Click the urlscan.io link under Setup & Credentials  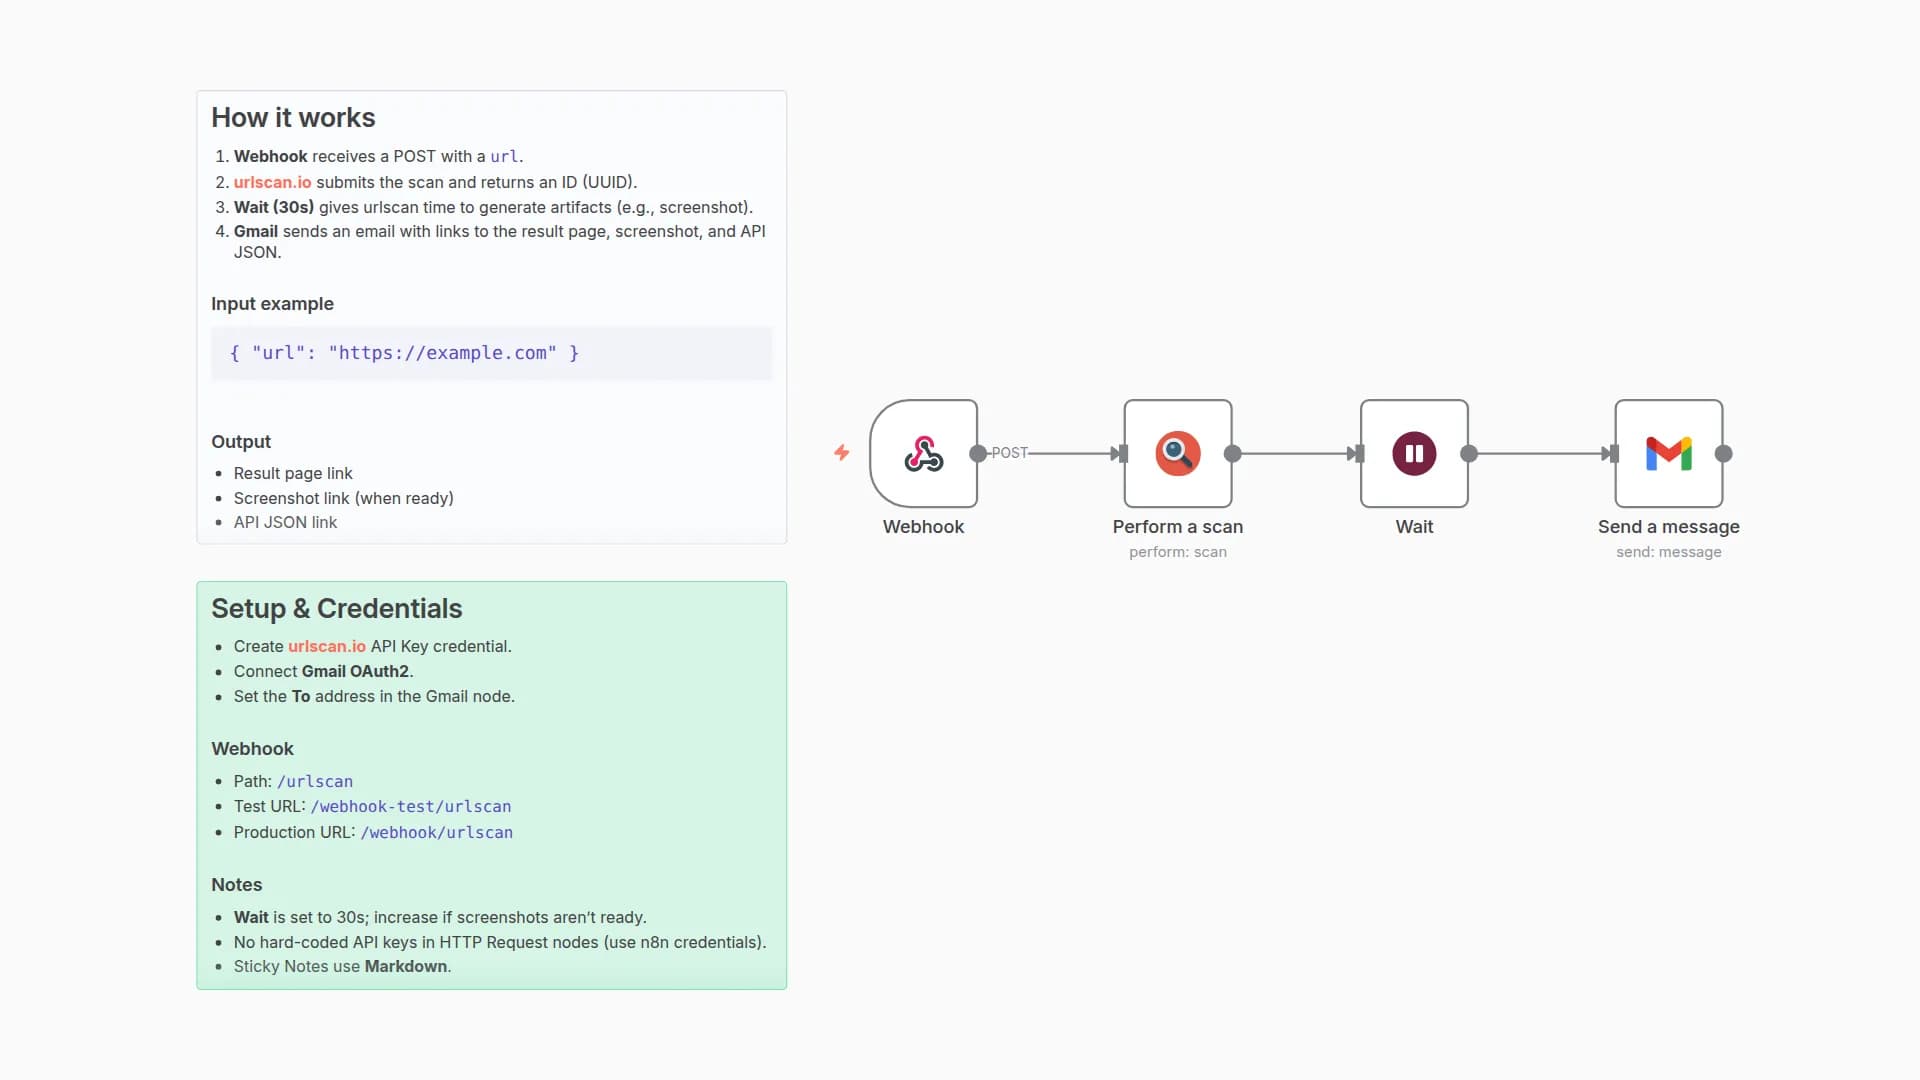point(326,646)
